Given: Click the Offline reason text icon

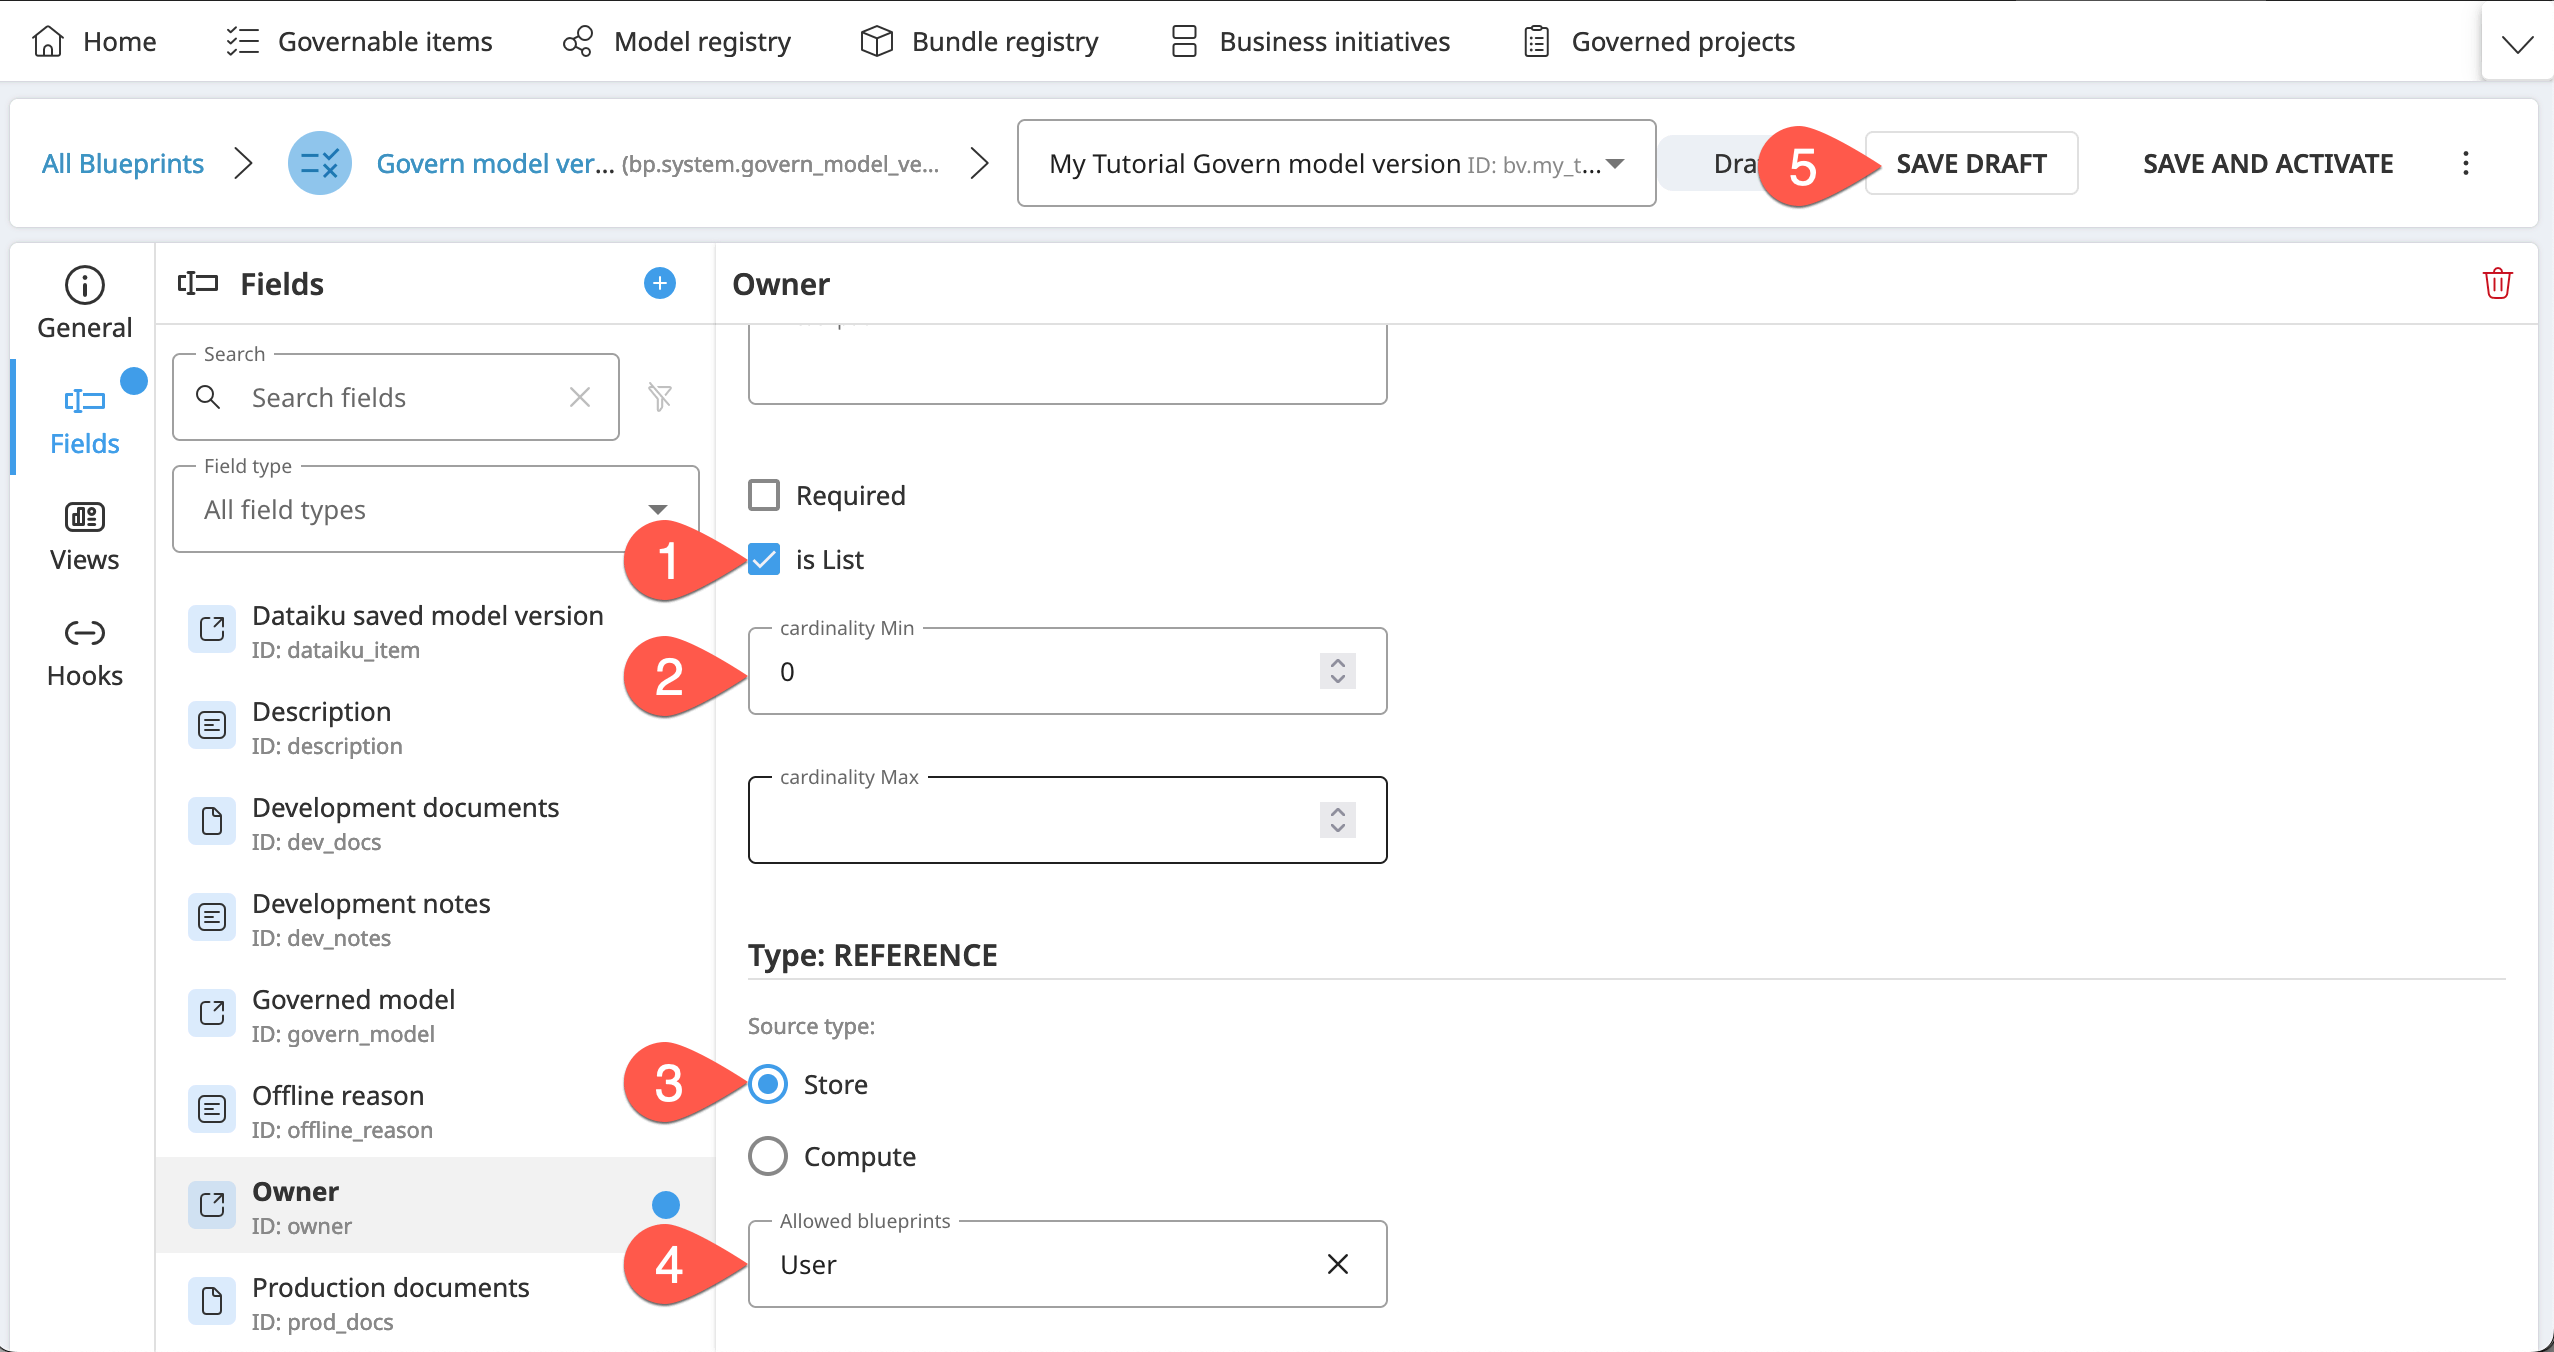Looking at the screenshot, I should coord(212,1109).
